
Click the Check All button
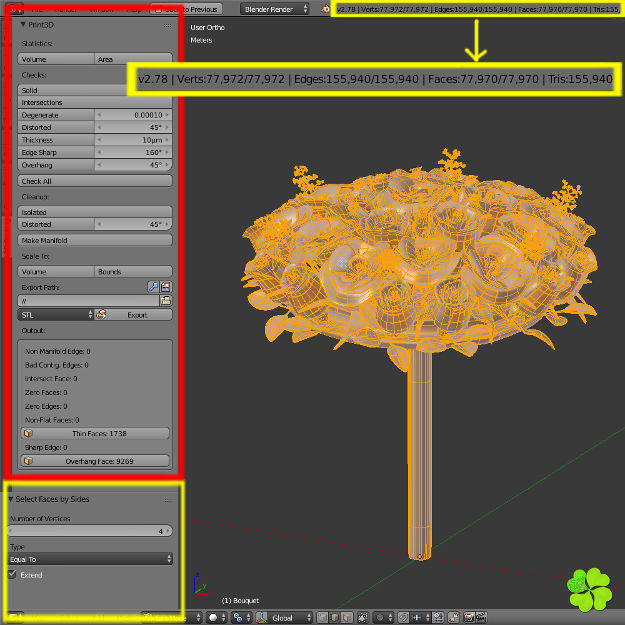(95, 181)
